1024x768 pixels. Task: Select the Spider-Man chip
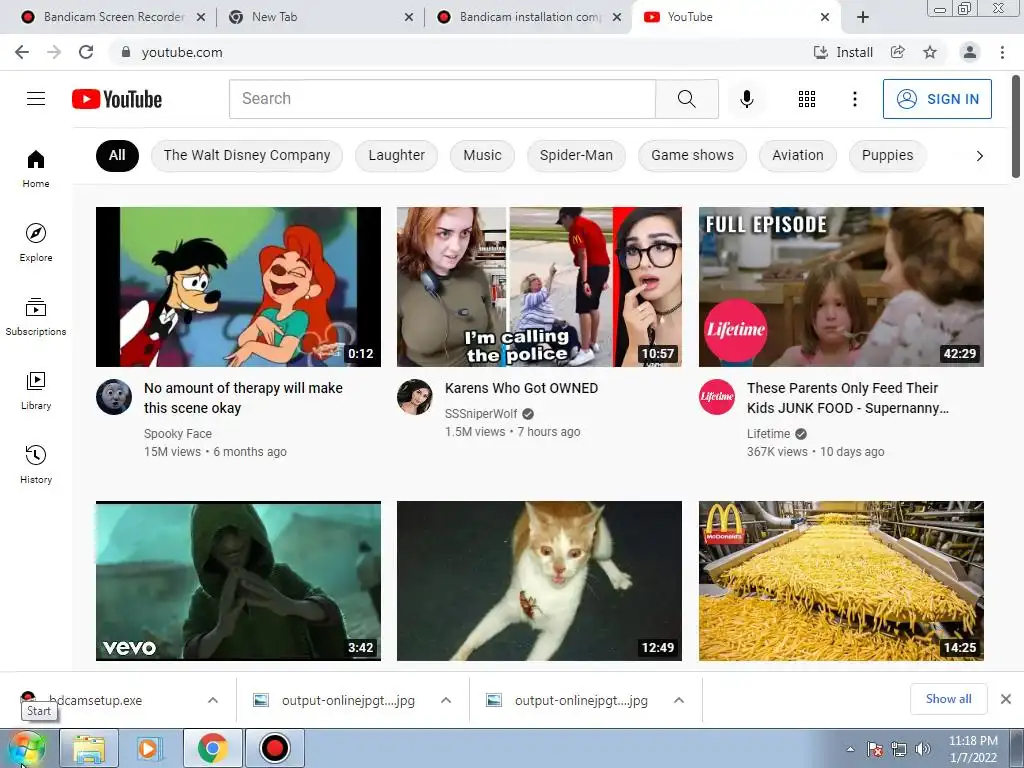tap(576, 155)
